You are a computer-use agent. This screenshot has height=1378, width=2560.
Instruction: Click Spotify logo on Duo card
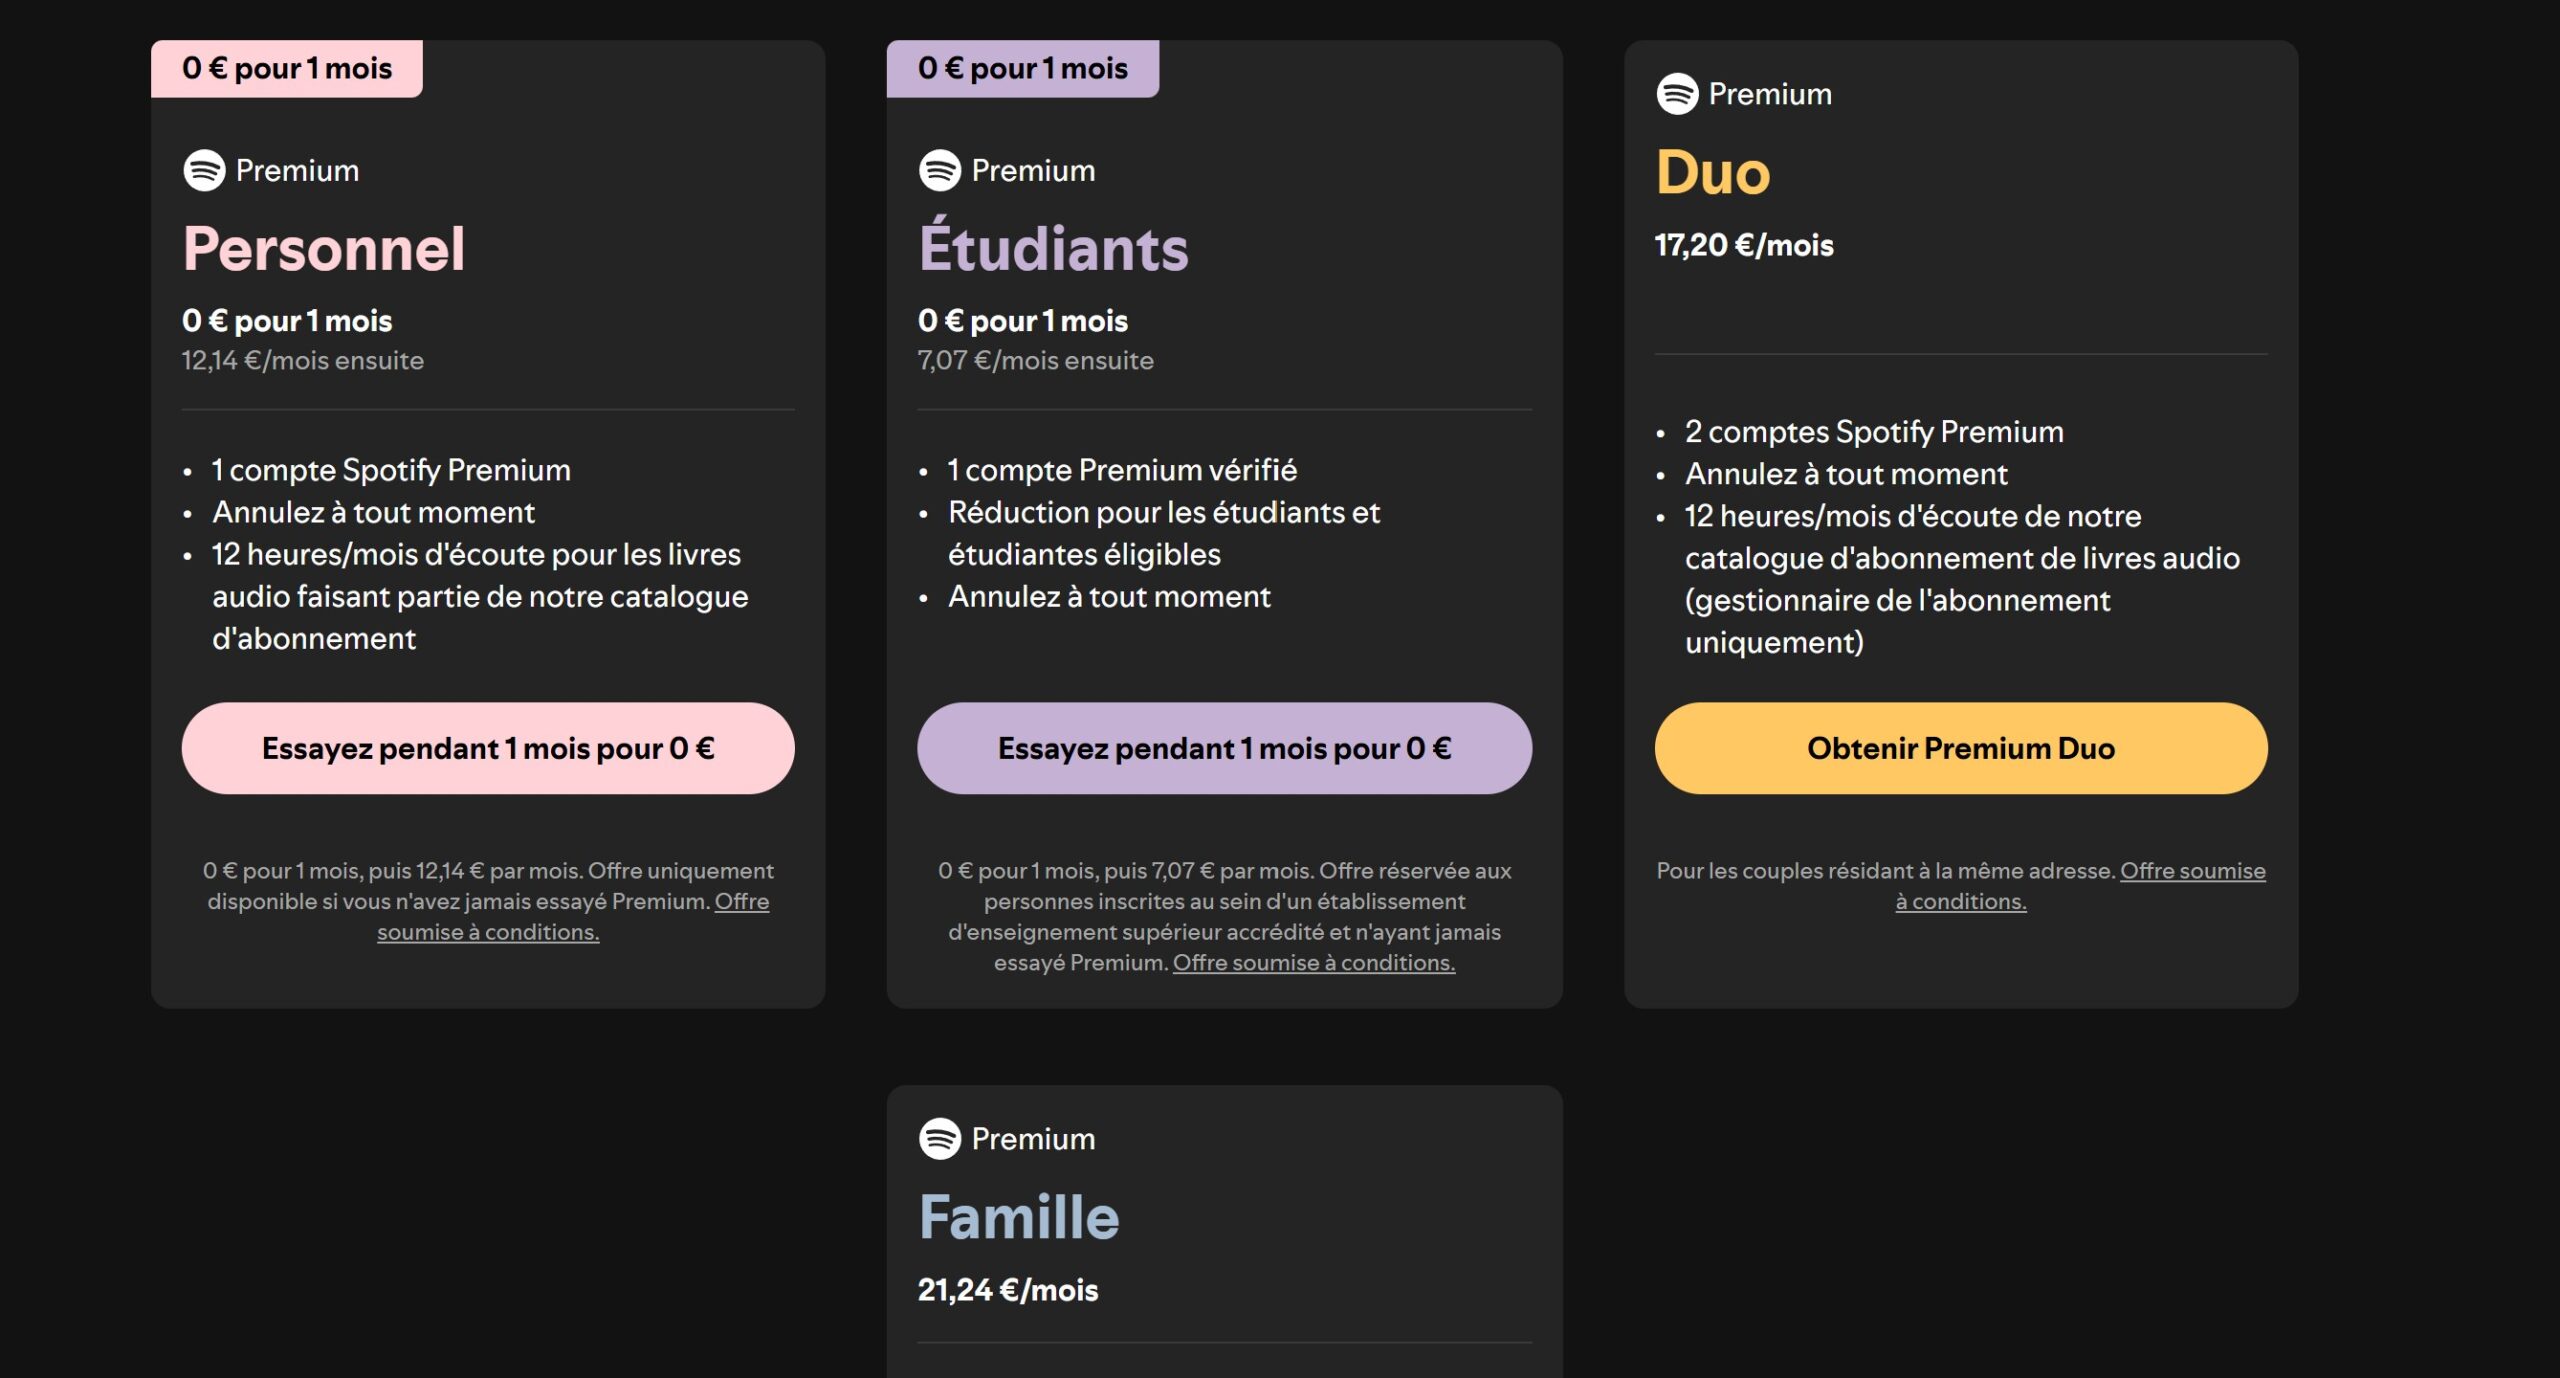tap(1677, 94)
